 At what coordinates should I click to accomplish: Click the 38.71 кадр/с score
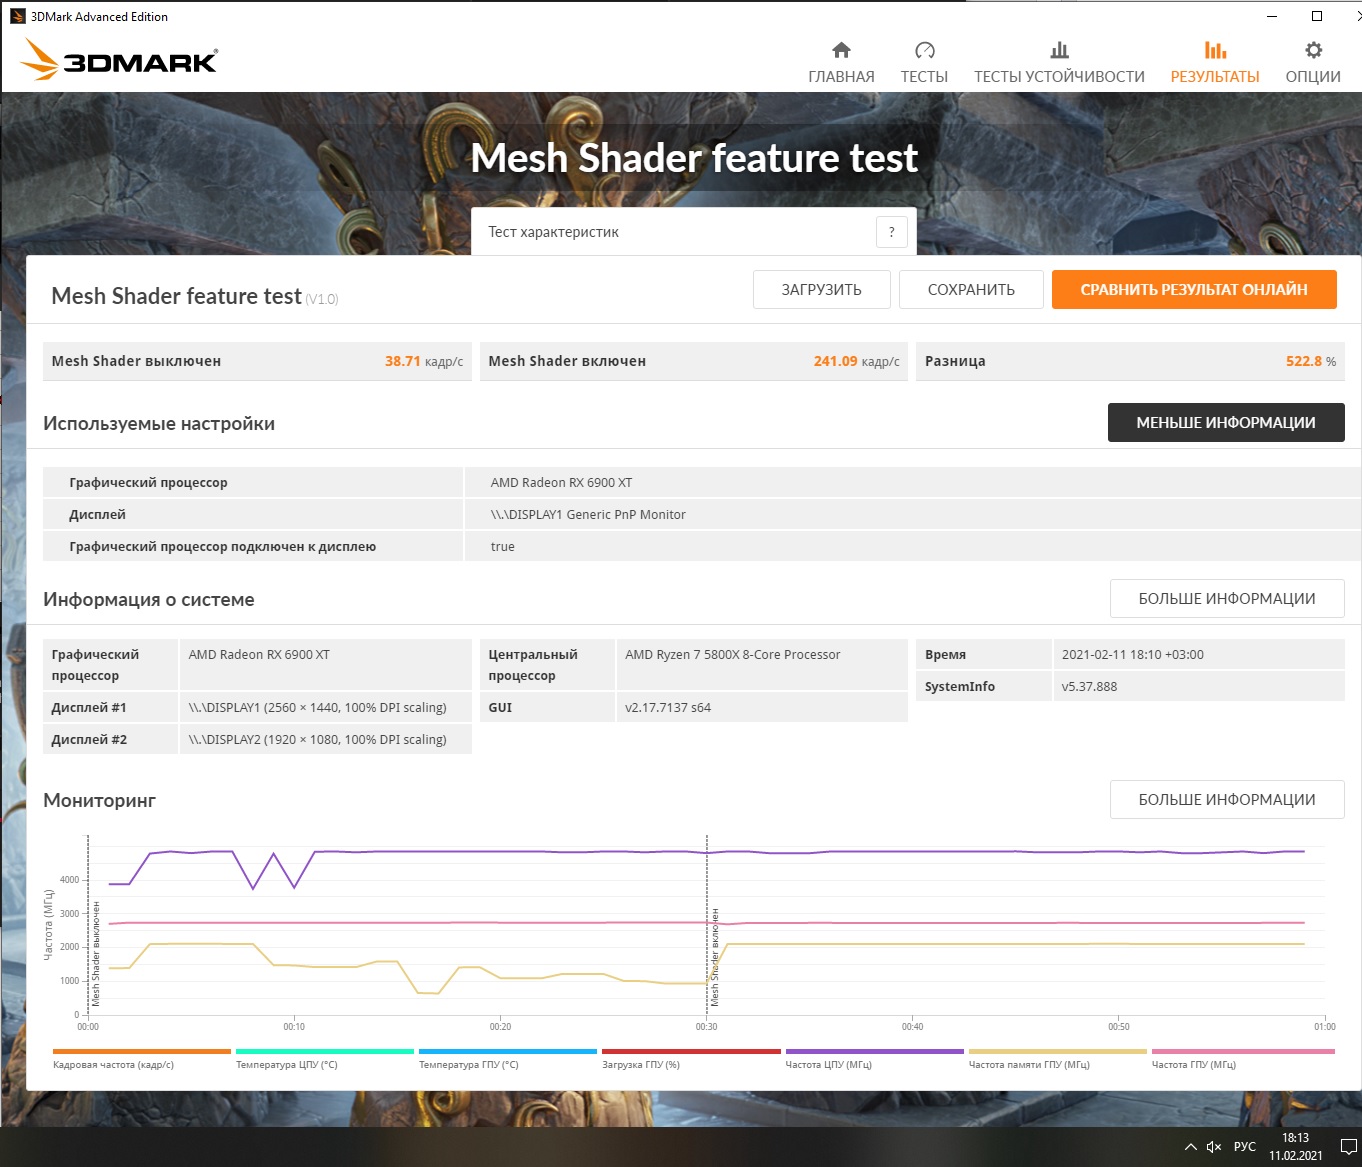424,361
